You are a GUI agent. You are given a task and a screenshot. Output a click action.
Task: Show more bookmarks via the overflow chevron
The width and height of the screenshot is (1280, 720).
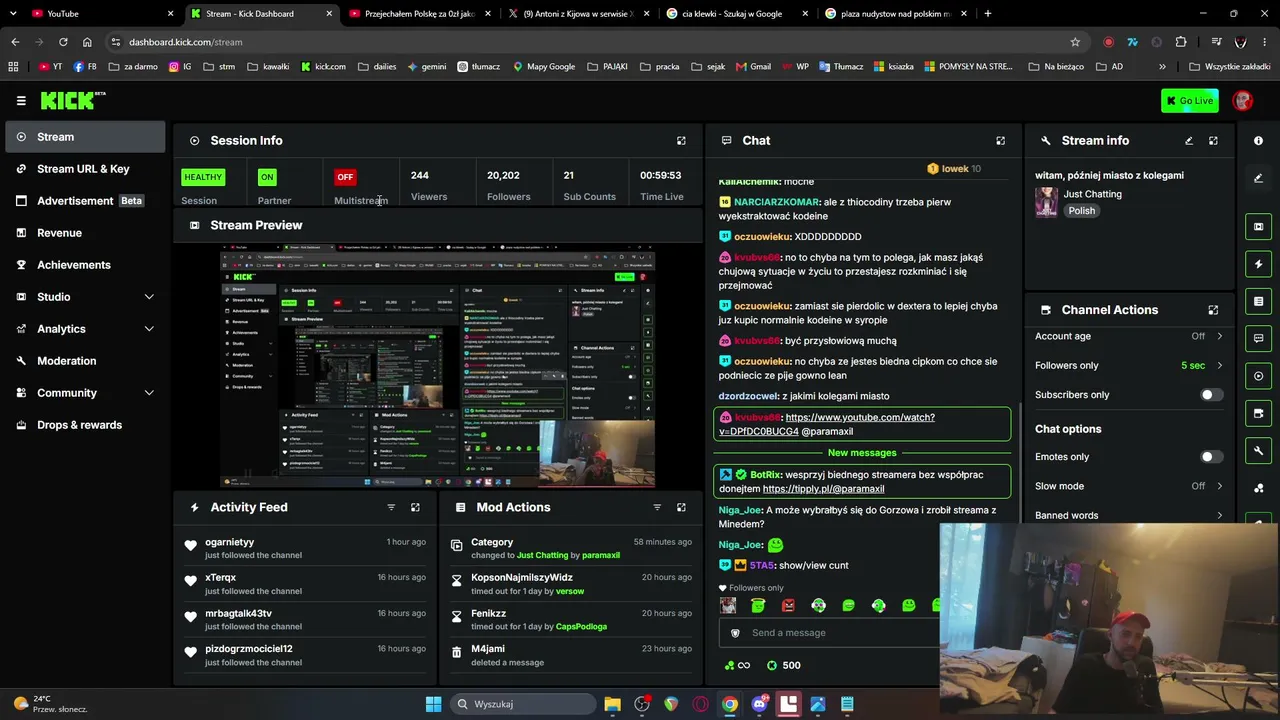(1162, 67)
